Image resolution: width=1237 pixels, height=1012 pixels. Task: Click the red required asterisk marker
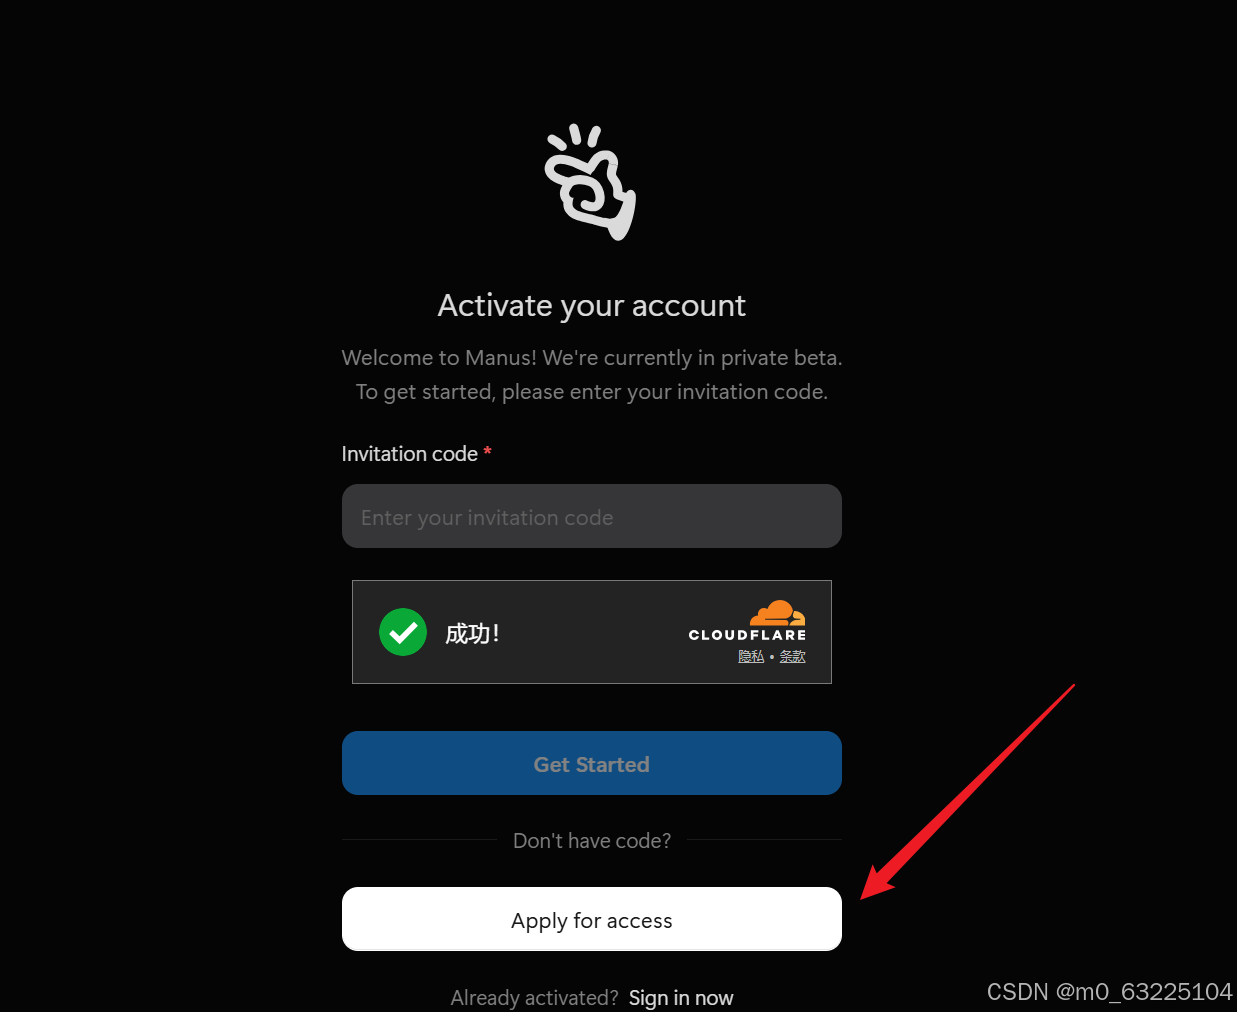point(488,452)
